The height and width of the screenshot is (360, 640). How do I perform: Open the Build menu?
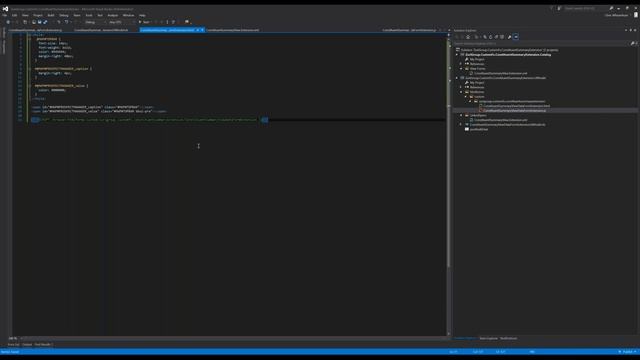pyautogui.click(x=51, y=15)
